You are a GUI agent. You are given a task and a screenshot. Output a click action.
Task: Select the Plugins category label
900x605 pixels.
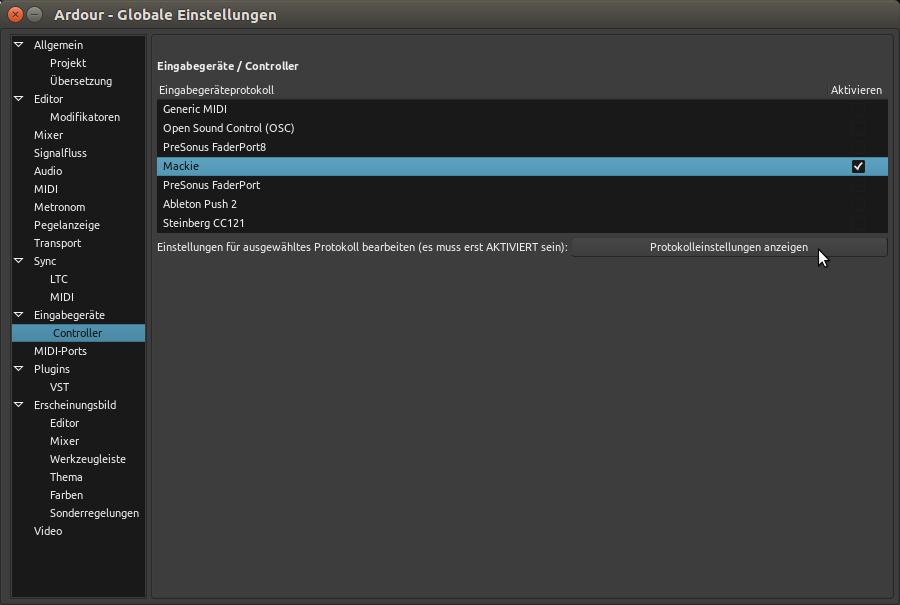tap(52, 369)
